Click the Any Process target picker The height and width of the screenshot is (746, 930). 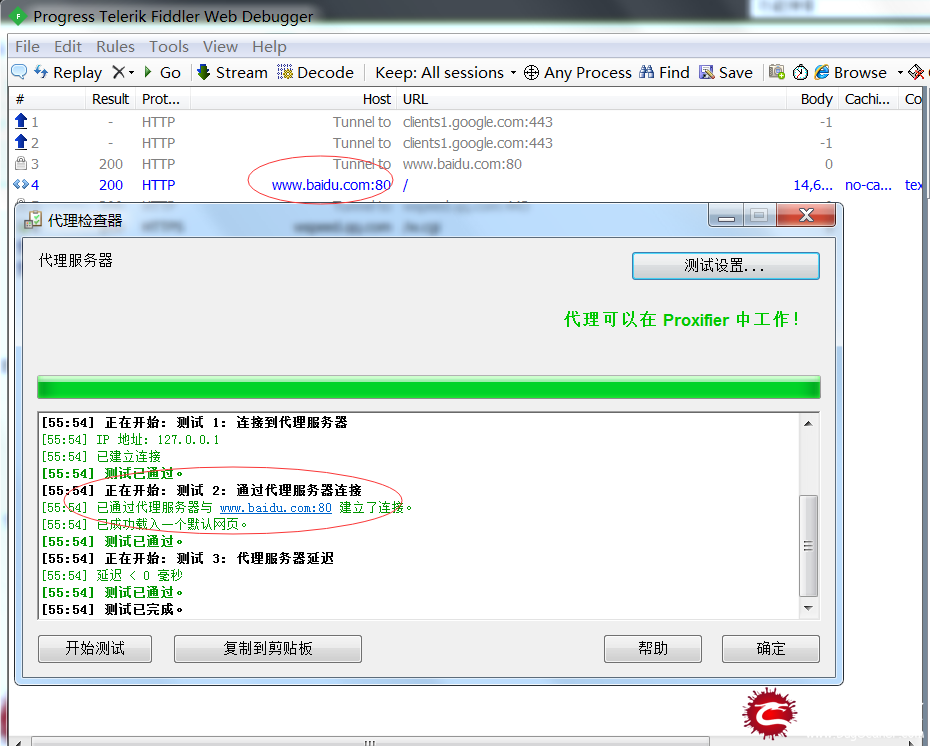click(578, 72)
